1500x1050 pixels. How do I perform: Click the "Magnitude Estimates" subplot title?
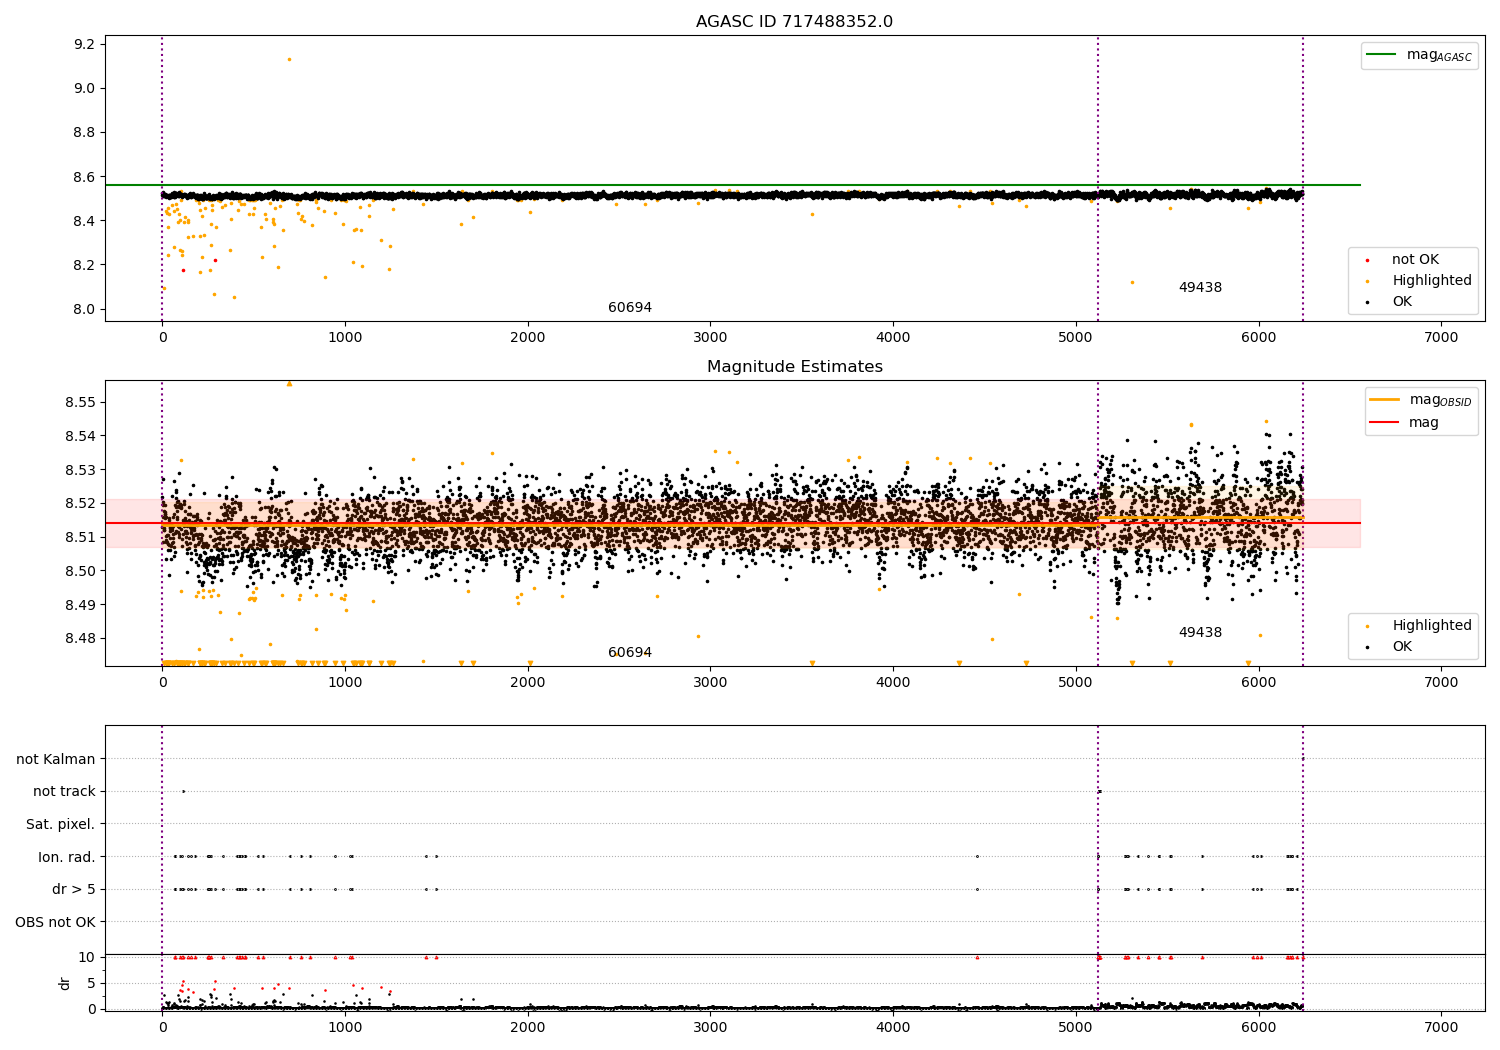click(794, 367)
